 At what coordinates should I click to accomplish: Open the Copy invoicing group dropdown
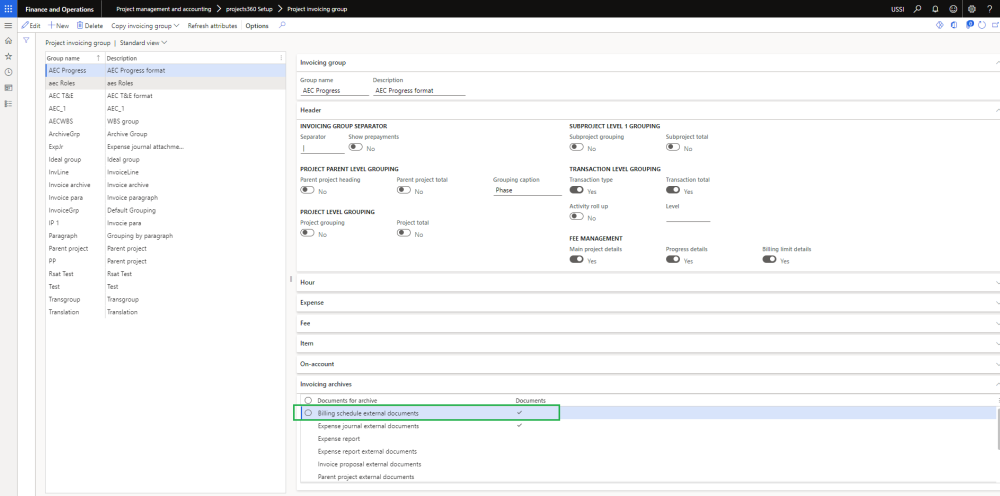(146, 25)
